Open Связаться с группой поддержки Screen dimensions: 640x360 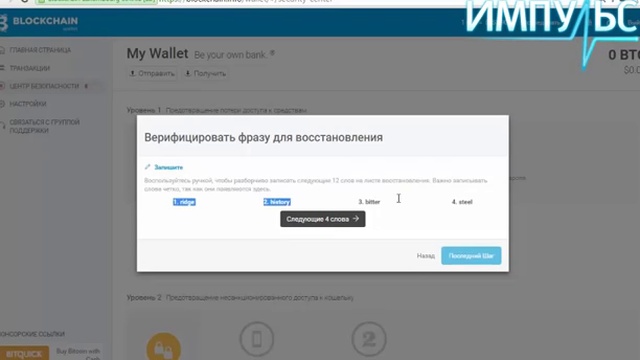(x=44, y=127)
